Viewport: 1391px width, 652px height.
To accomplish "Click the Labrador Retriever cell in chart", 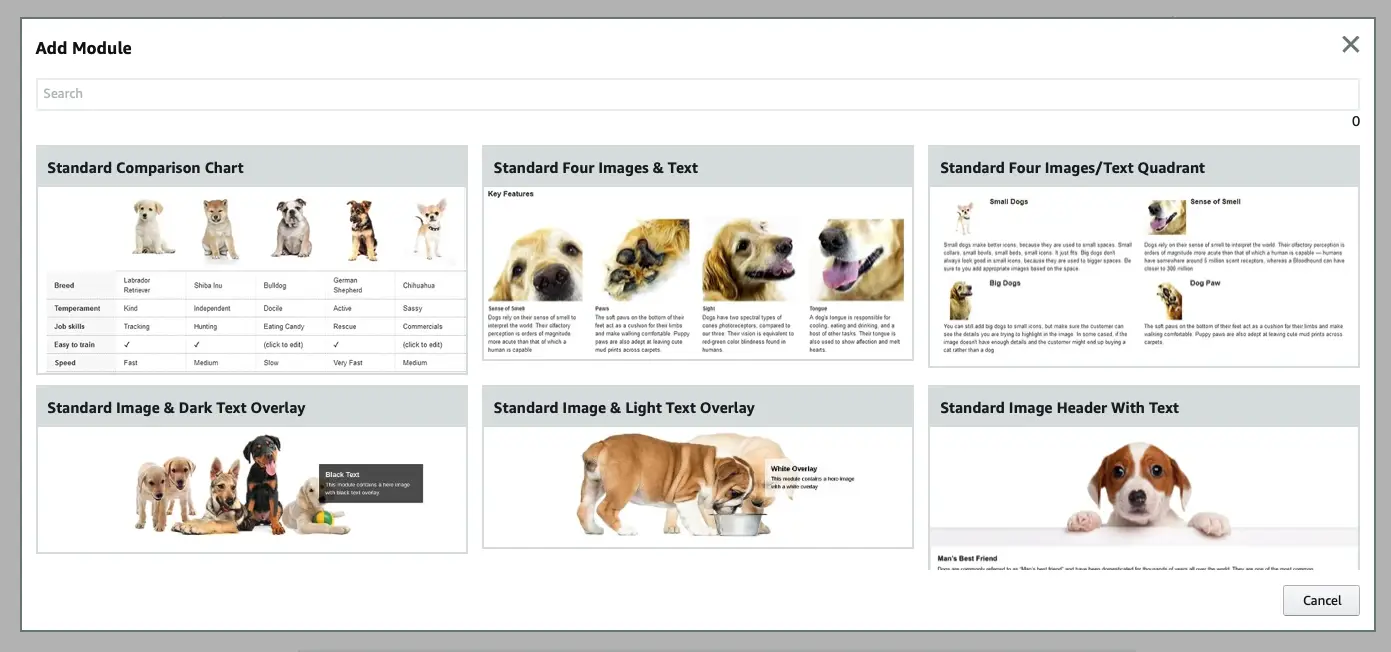I will pos(137,285).
